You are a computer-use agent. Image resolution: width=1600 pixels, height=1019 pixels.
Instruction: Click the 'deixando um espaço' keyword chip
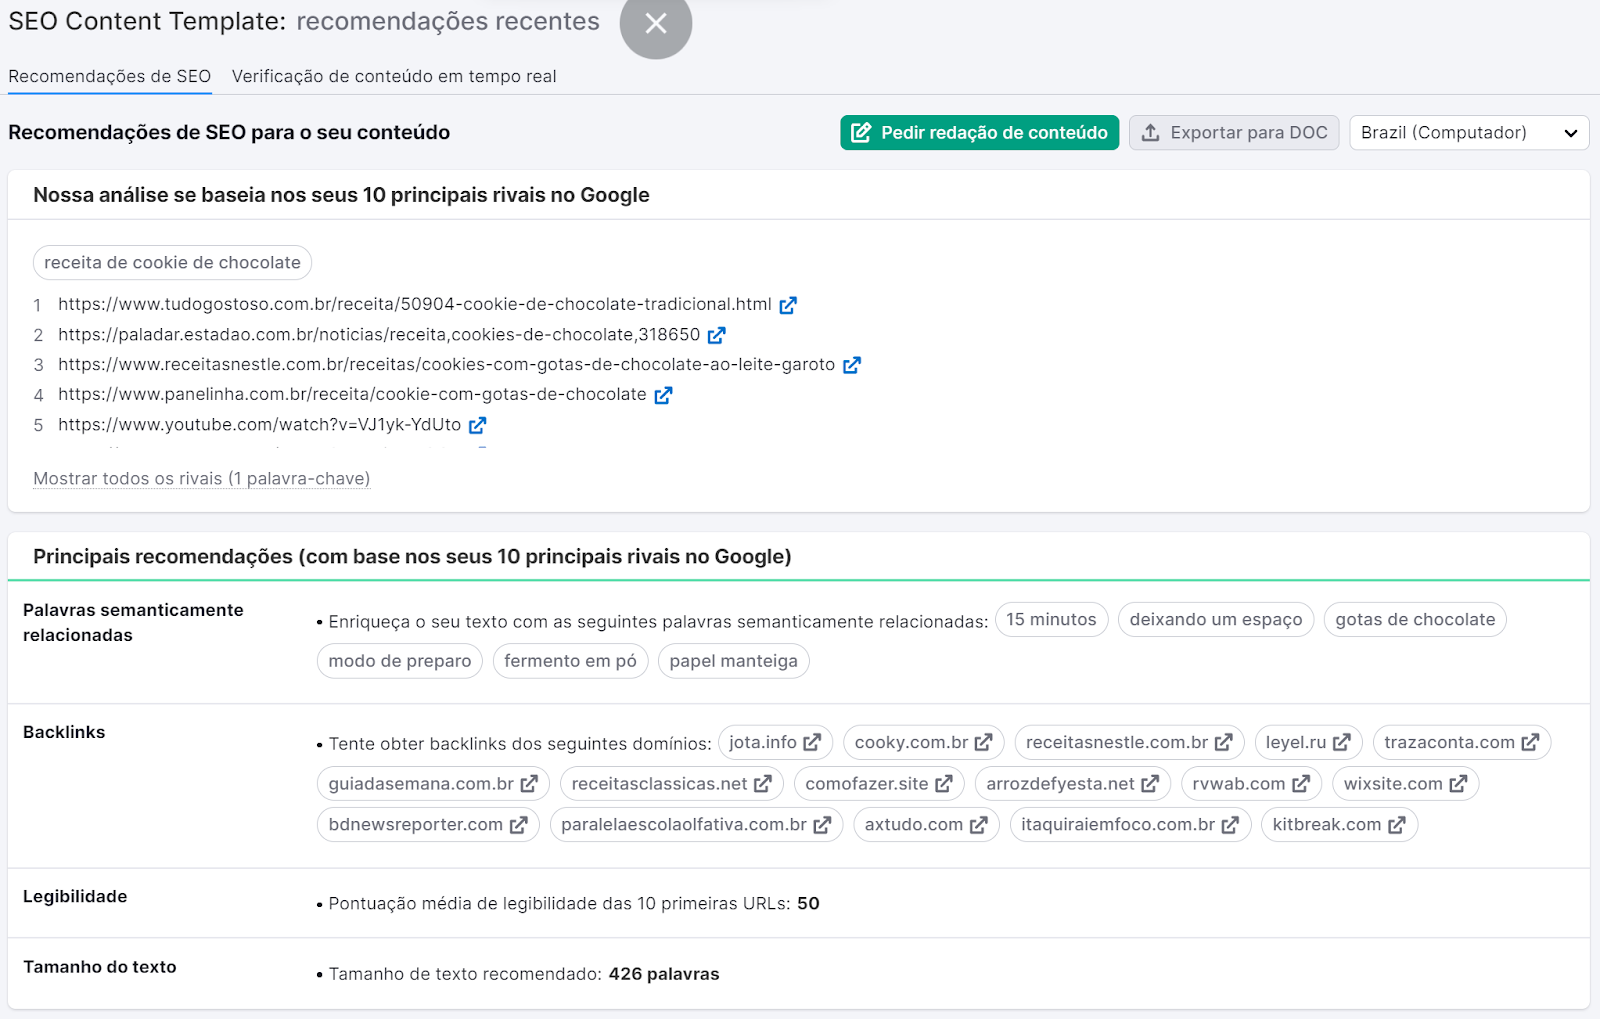pos(1216,619)
